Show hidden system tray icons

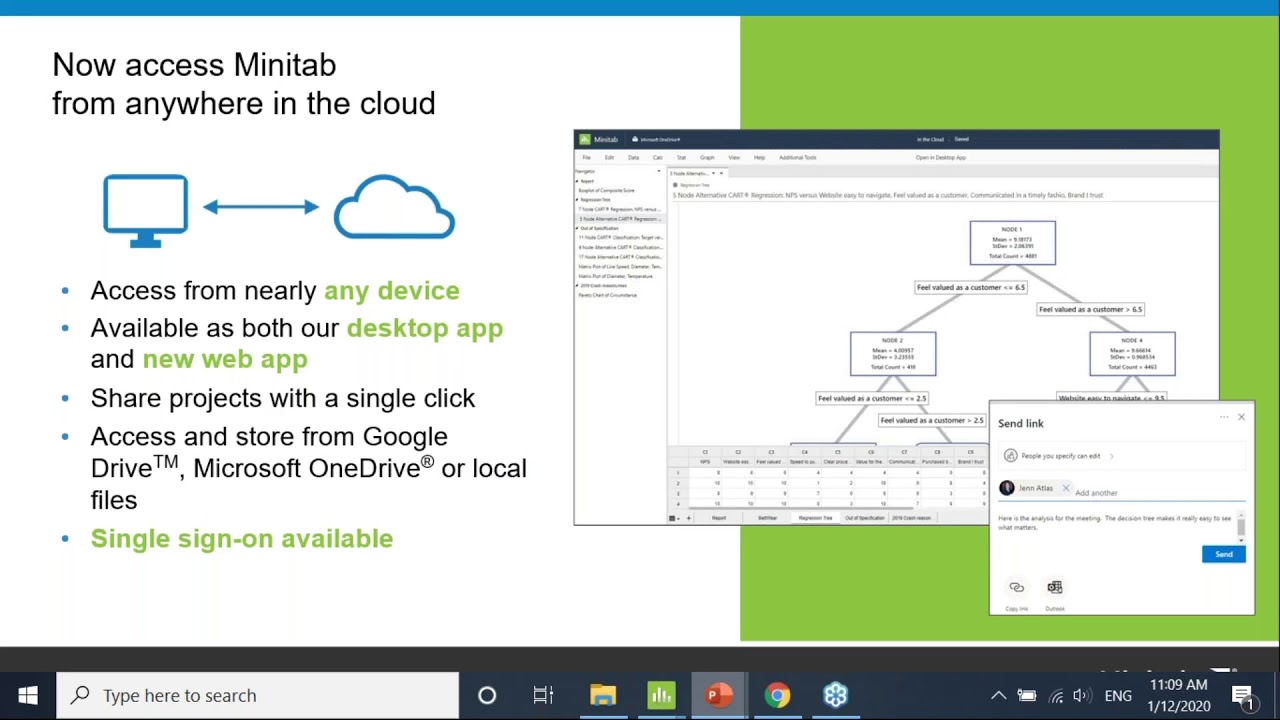click(x=998, y=696)
